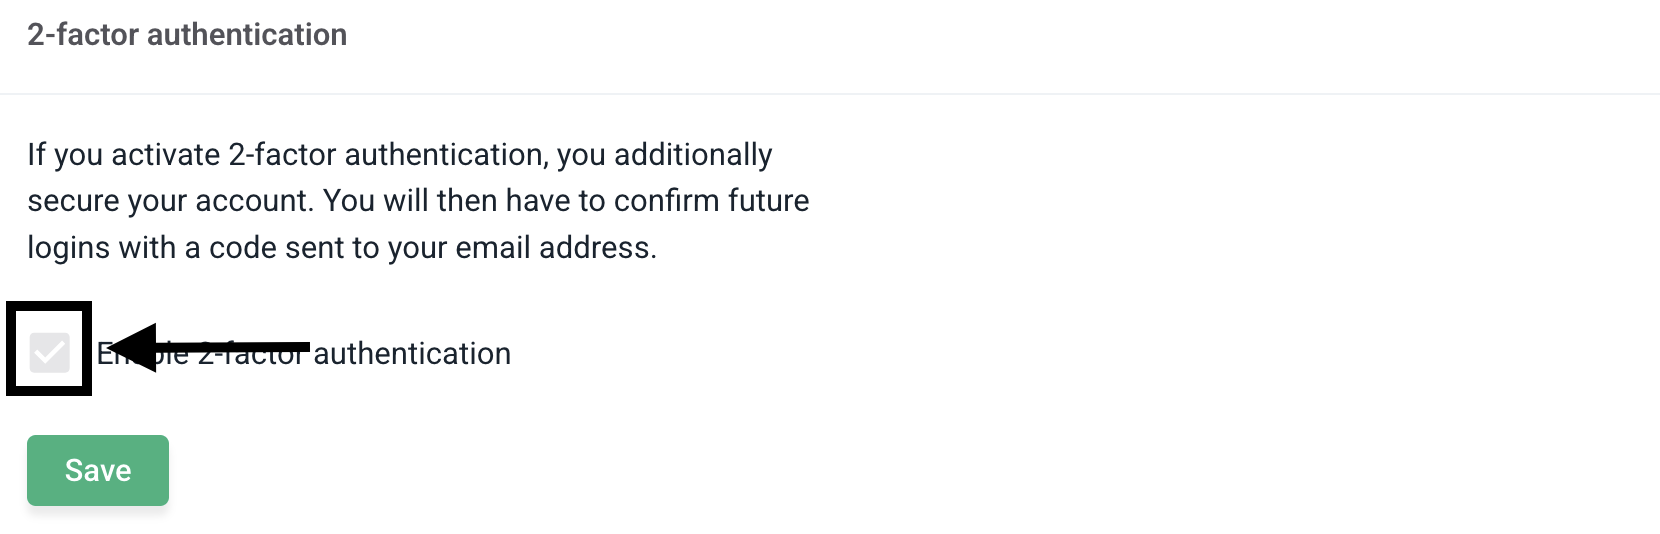Click the green Save button
Viewport: 1660px width, 534px height.
tap(98, 470)
